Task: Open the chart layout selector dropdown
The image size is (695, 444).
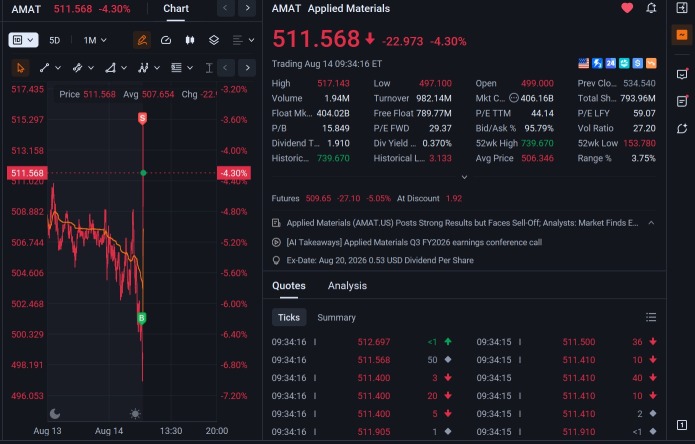Action: 23,40
